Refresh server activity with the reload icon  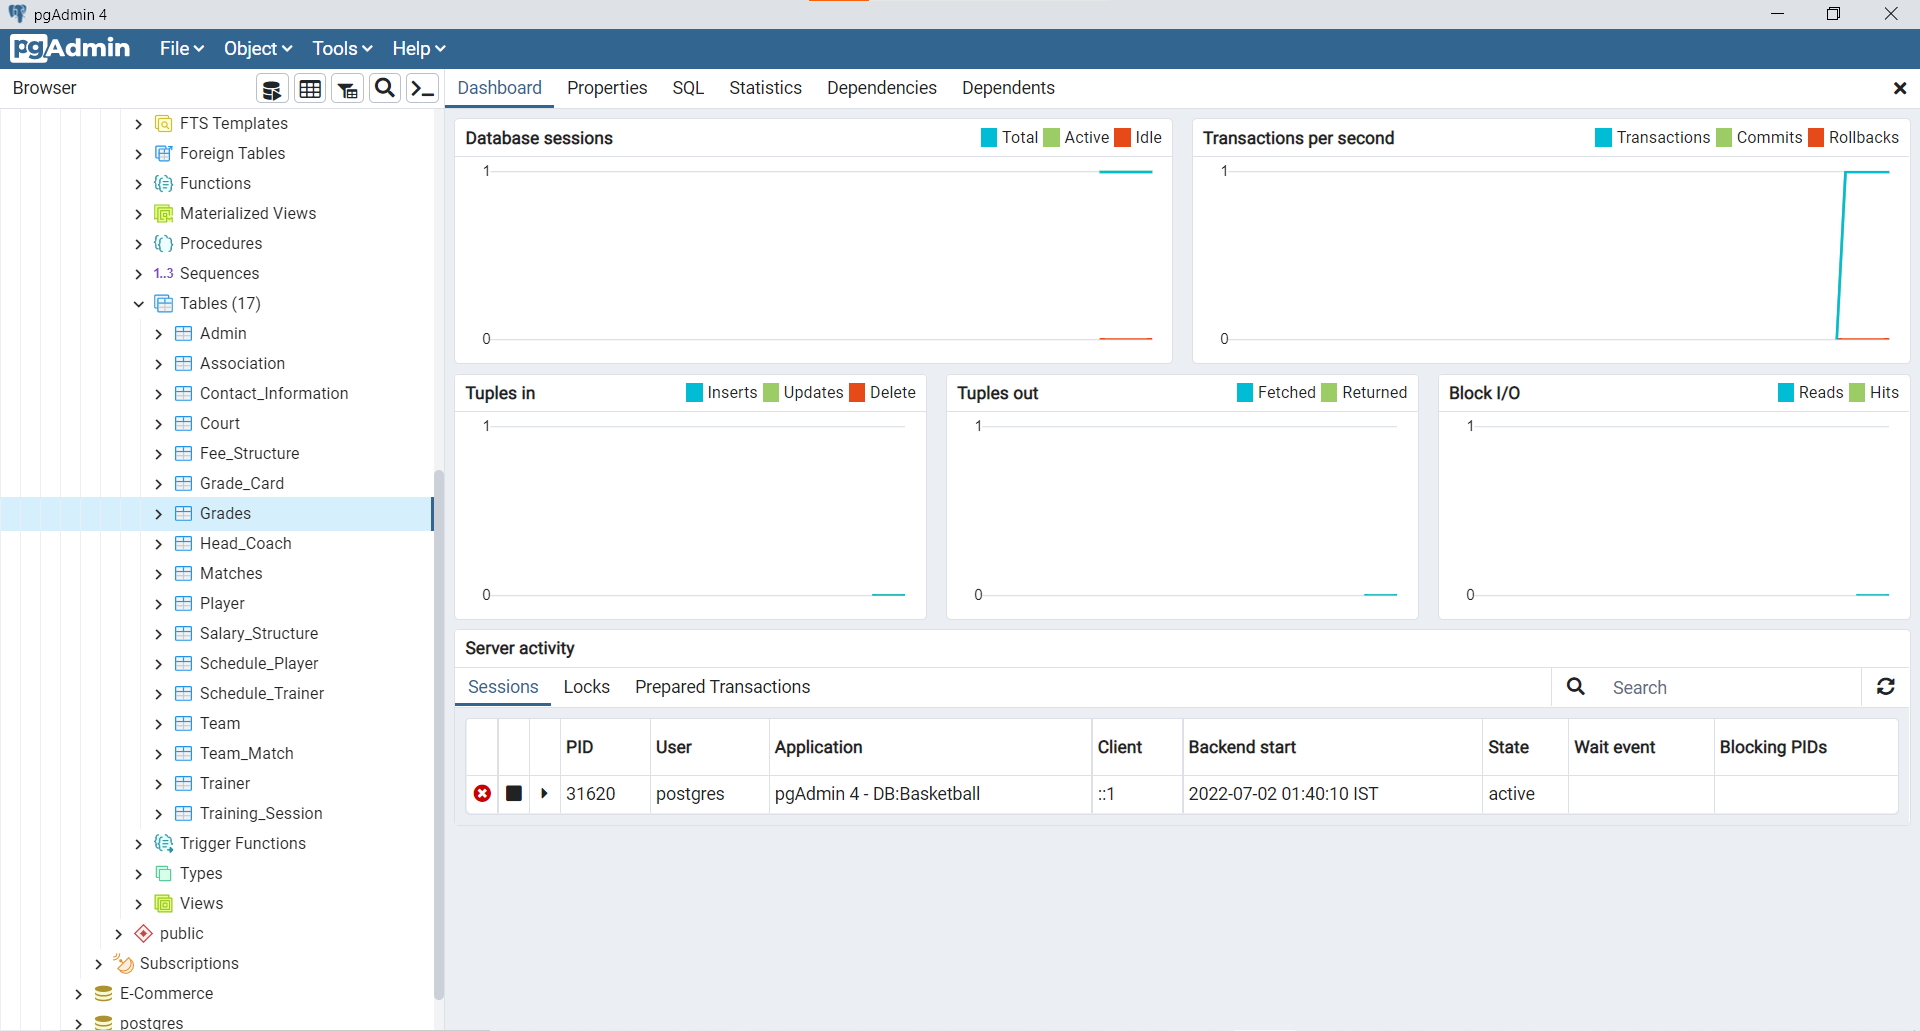tap(1886, 687)
